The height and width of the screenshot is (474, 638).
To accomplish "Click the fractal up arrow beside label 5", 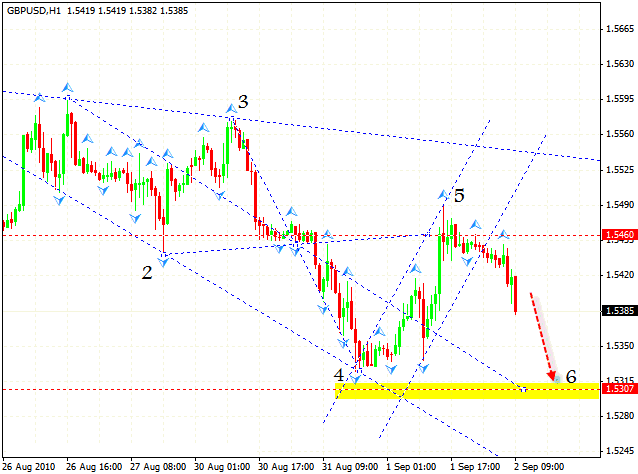I will (x=444, y=195).
